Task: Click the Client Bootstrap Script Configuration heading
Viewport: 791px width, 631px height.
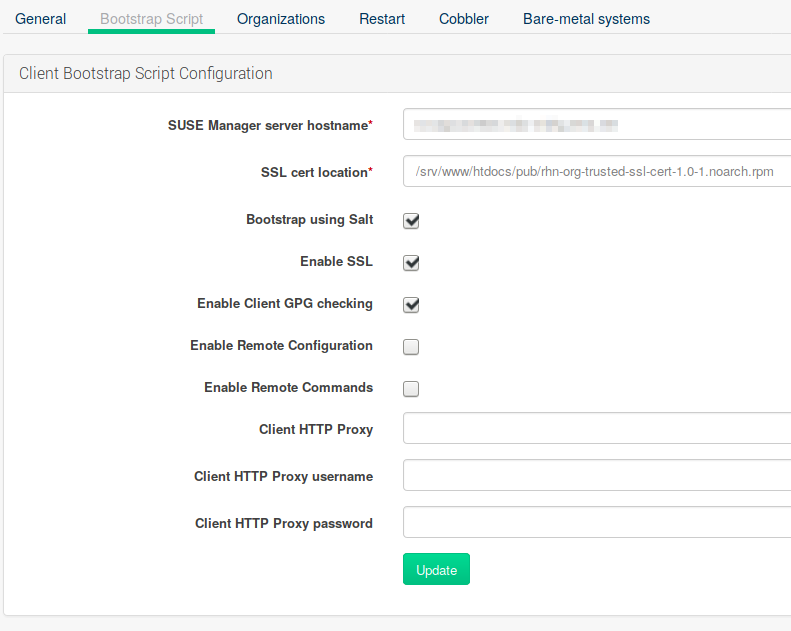Action: (146, 74)
